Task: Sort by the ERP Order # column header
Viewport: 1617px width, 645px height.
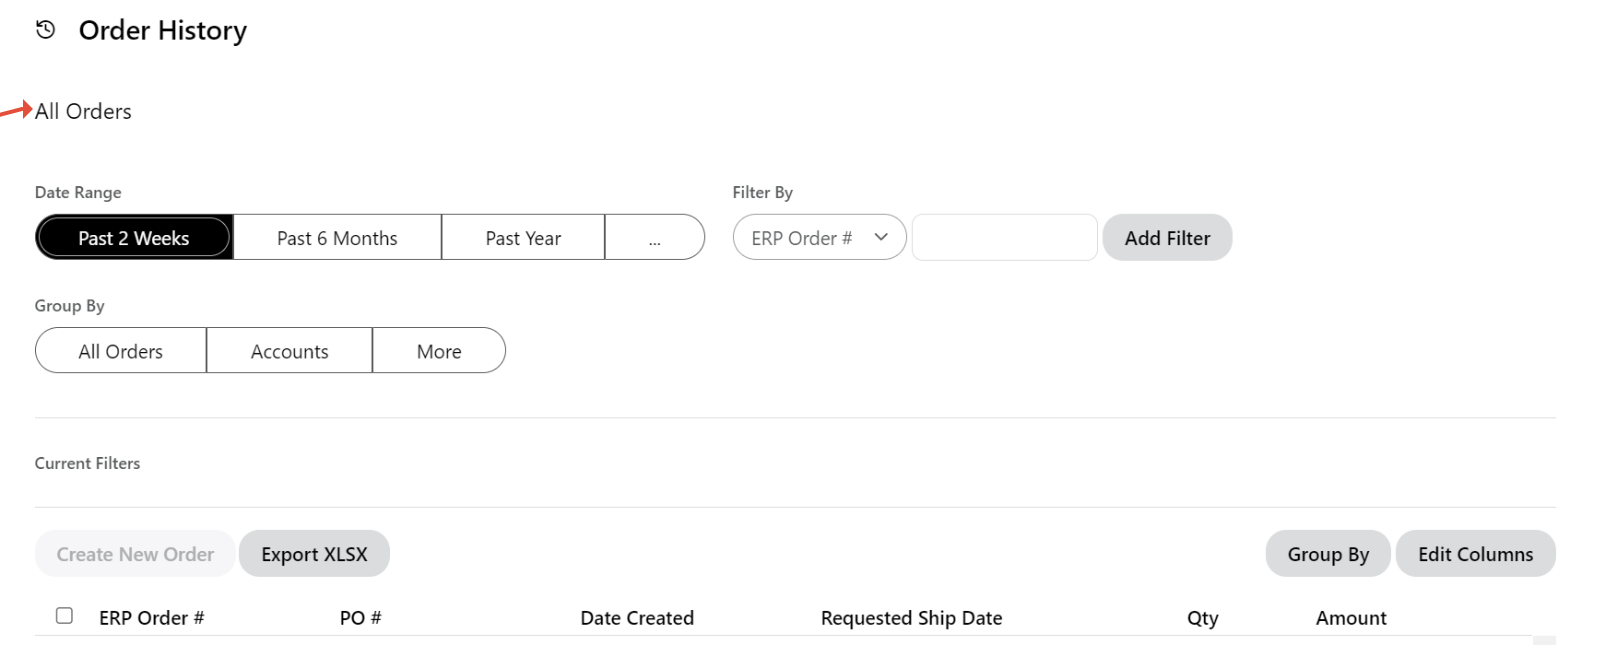Action: pyautogui.click(x=152, y=618)
